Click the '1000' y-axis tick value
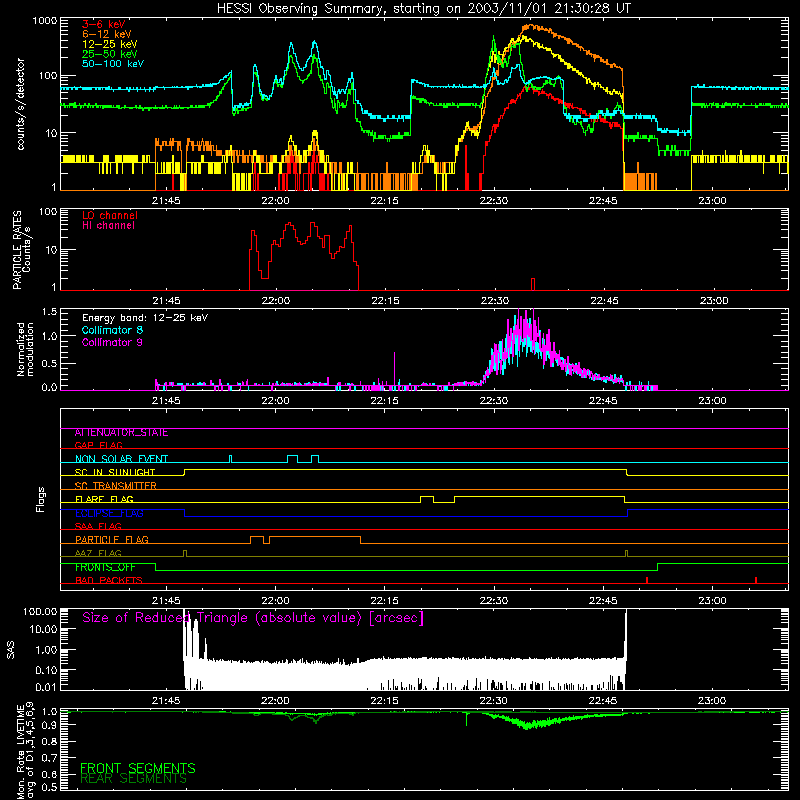The image size is (800, 800). tap(44, 21)
